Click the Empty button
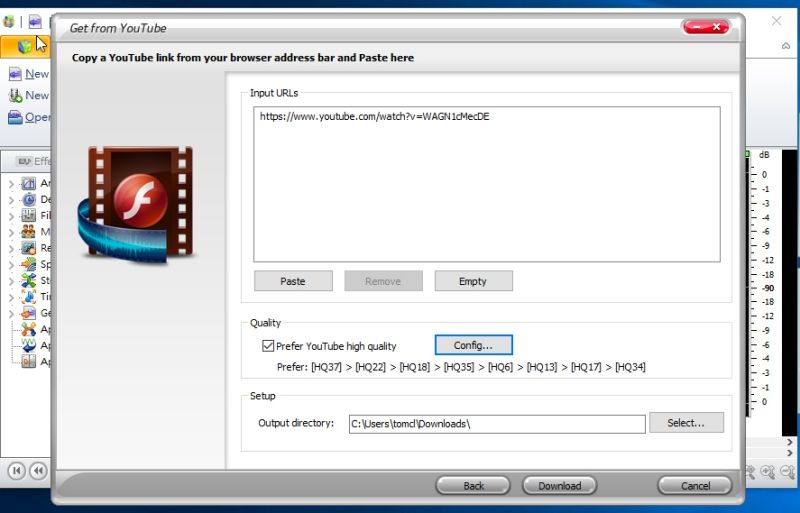The height and width of the screenshot is (513, 800). click(473, 281)
